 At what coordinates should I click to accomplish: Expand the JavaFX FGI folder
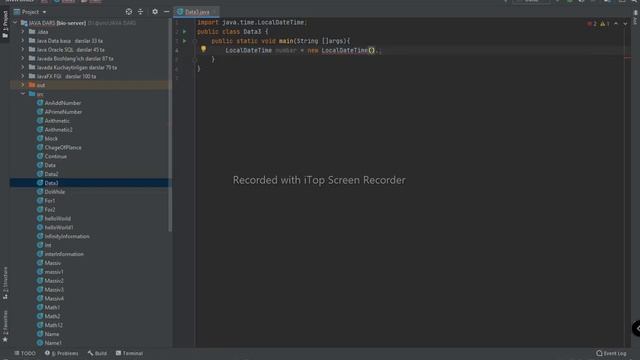click(23, 76)
